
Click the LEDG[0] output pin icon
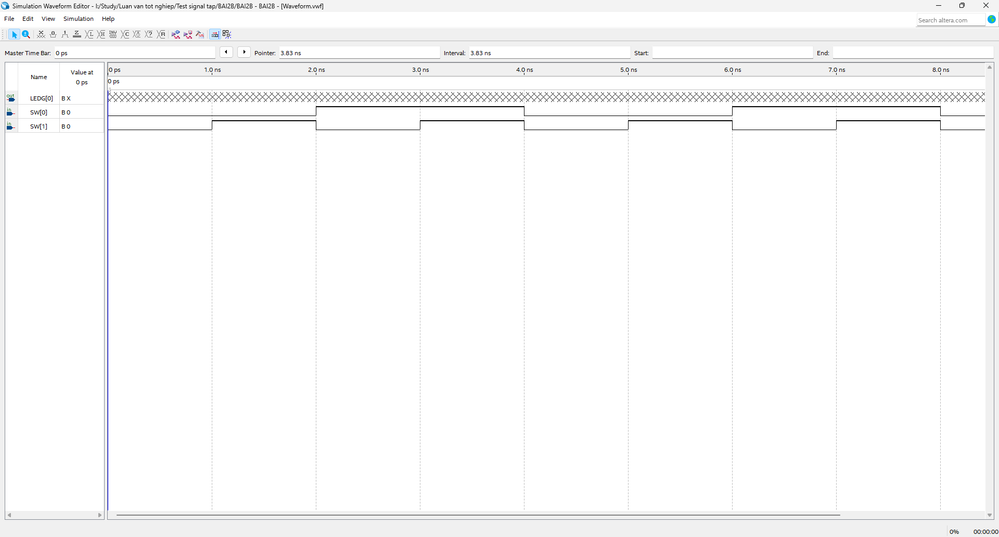[11, 98]
